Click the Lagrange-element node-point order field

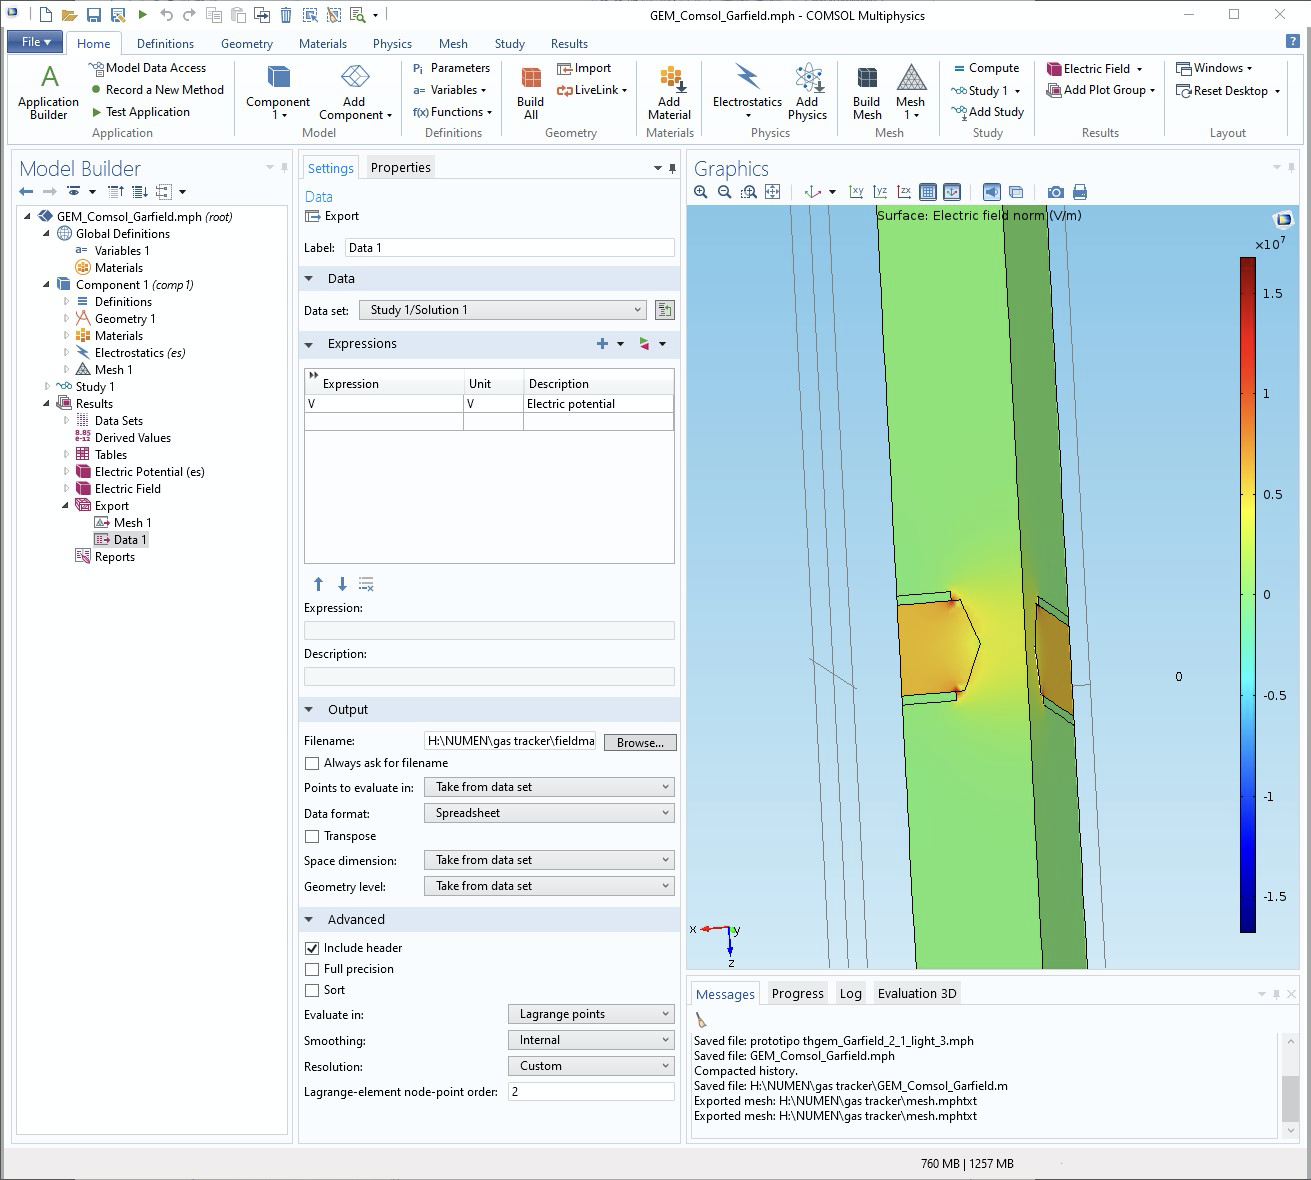point(591,1092)
